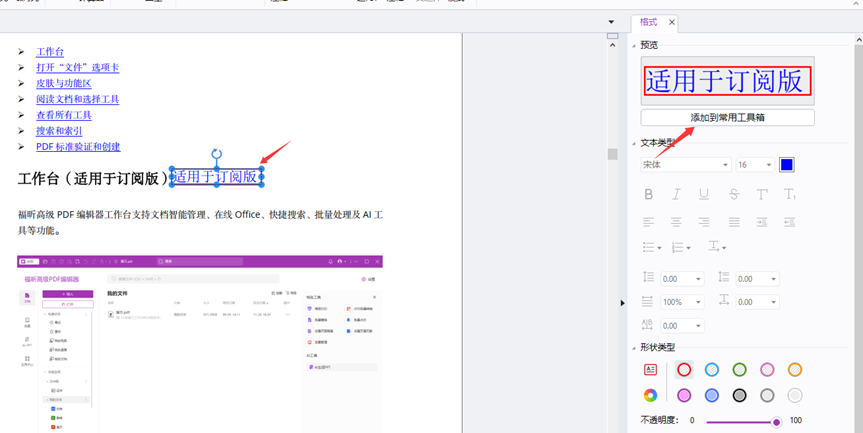
Task: Click the 不透明度 opacity slider handle
Action: (776, 422)
